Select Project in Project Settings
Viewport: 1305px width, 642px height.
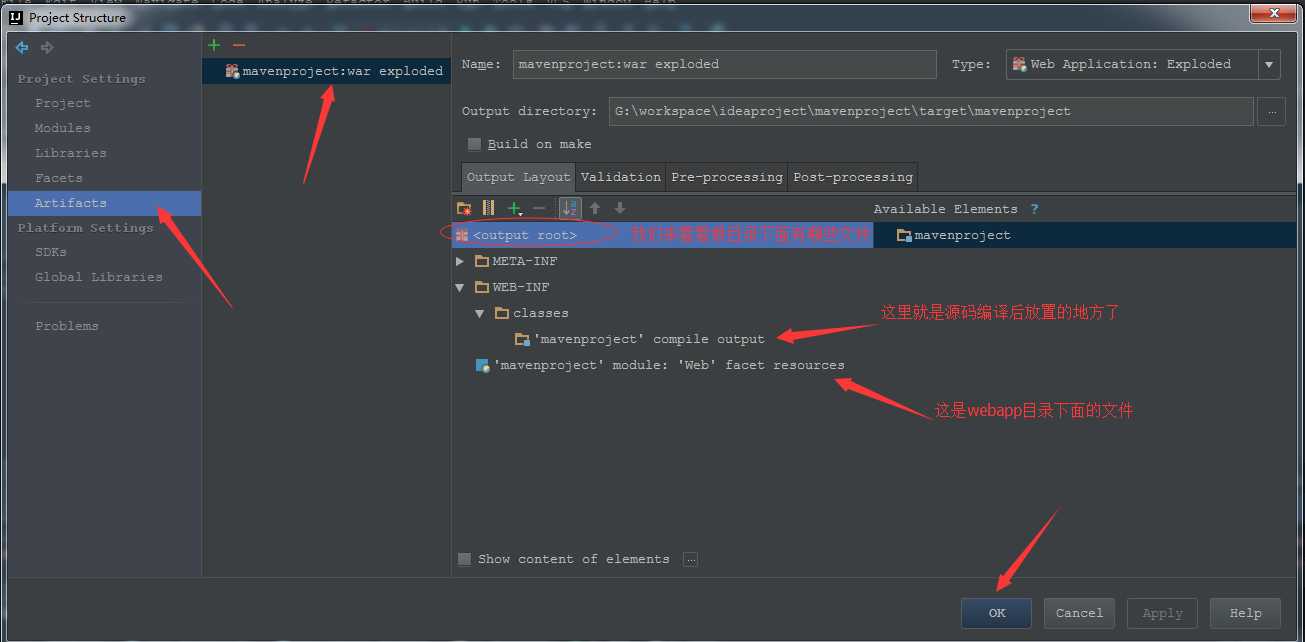click(x=63, y=103)
